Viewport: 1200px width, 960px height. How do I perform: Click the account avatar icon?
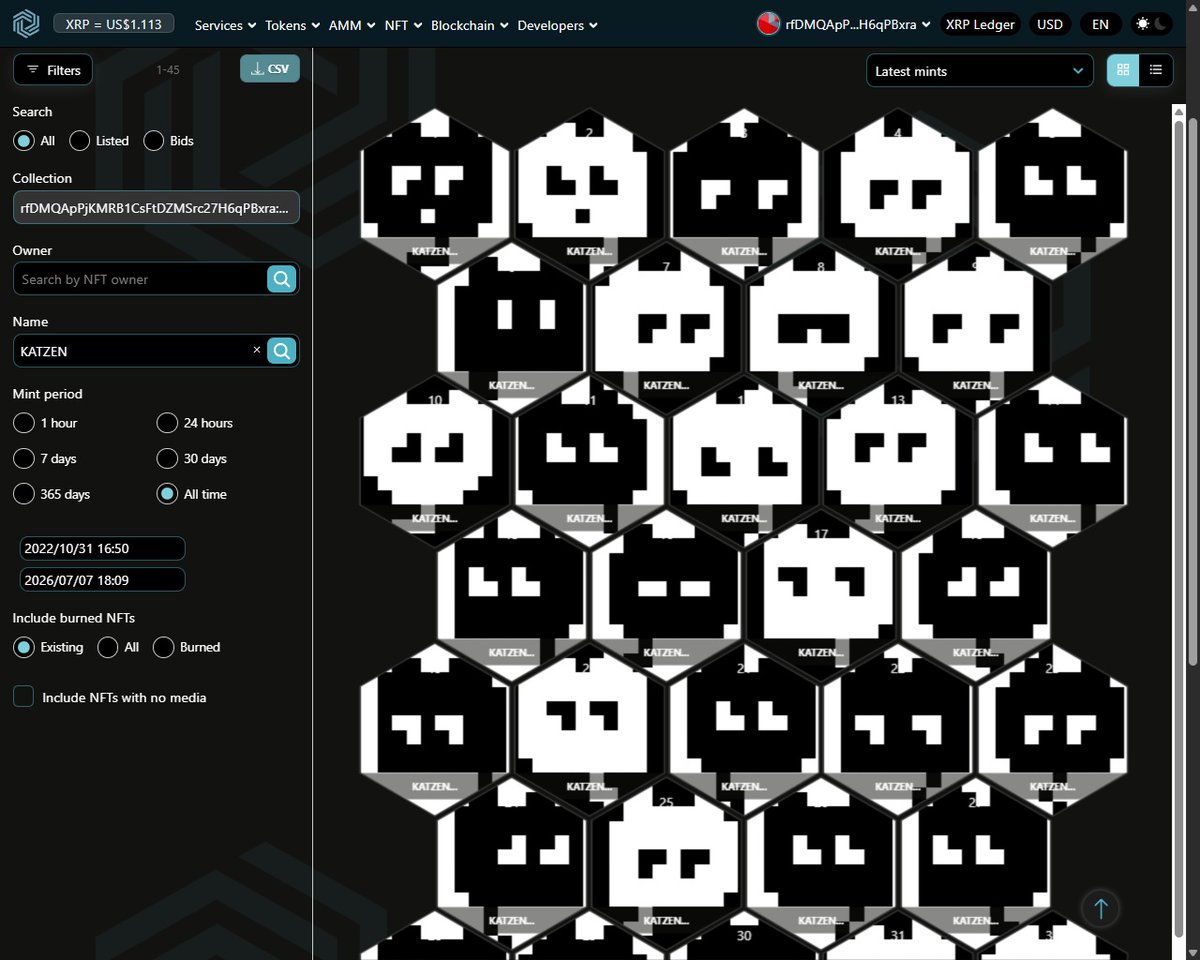click(768, 24)
